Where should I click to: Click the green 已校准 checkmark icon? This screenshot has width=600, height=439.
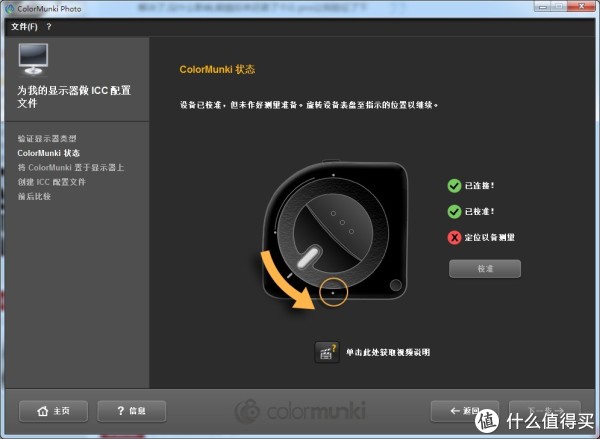(x=454, y=211)
